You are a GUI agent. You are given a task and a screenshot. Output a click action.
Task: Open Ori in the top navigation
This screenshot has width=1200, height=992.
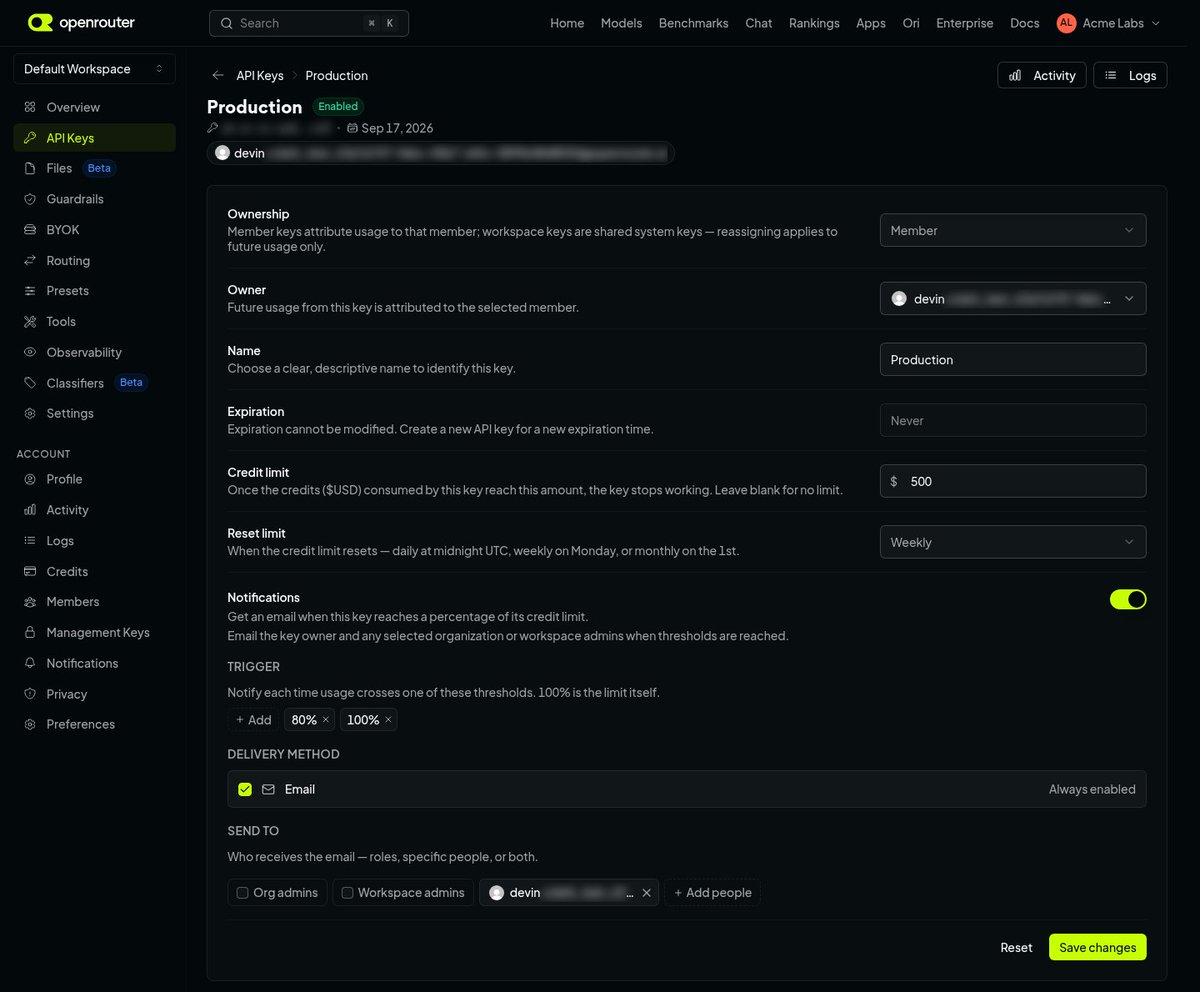[x=911, y=23]
